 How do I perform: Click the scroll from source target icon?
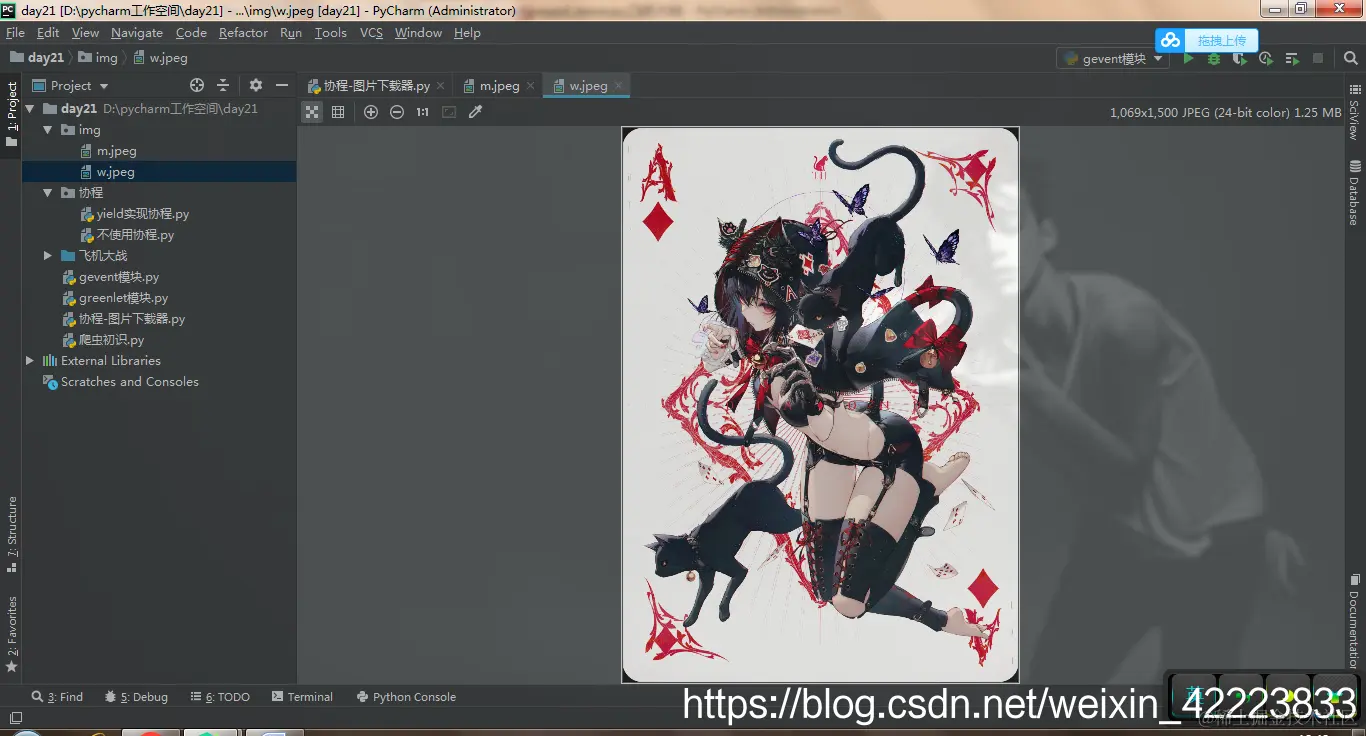click(x=197, y=85)
